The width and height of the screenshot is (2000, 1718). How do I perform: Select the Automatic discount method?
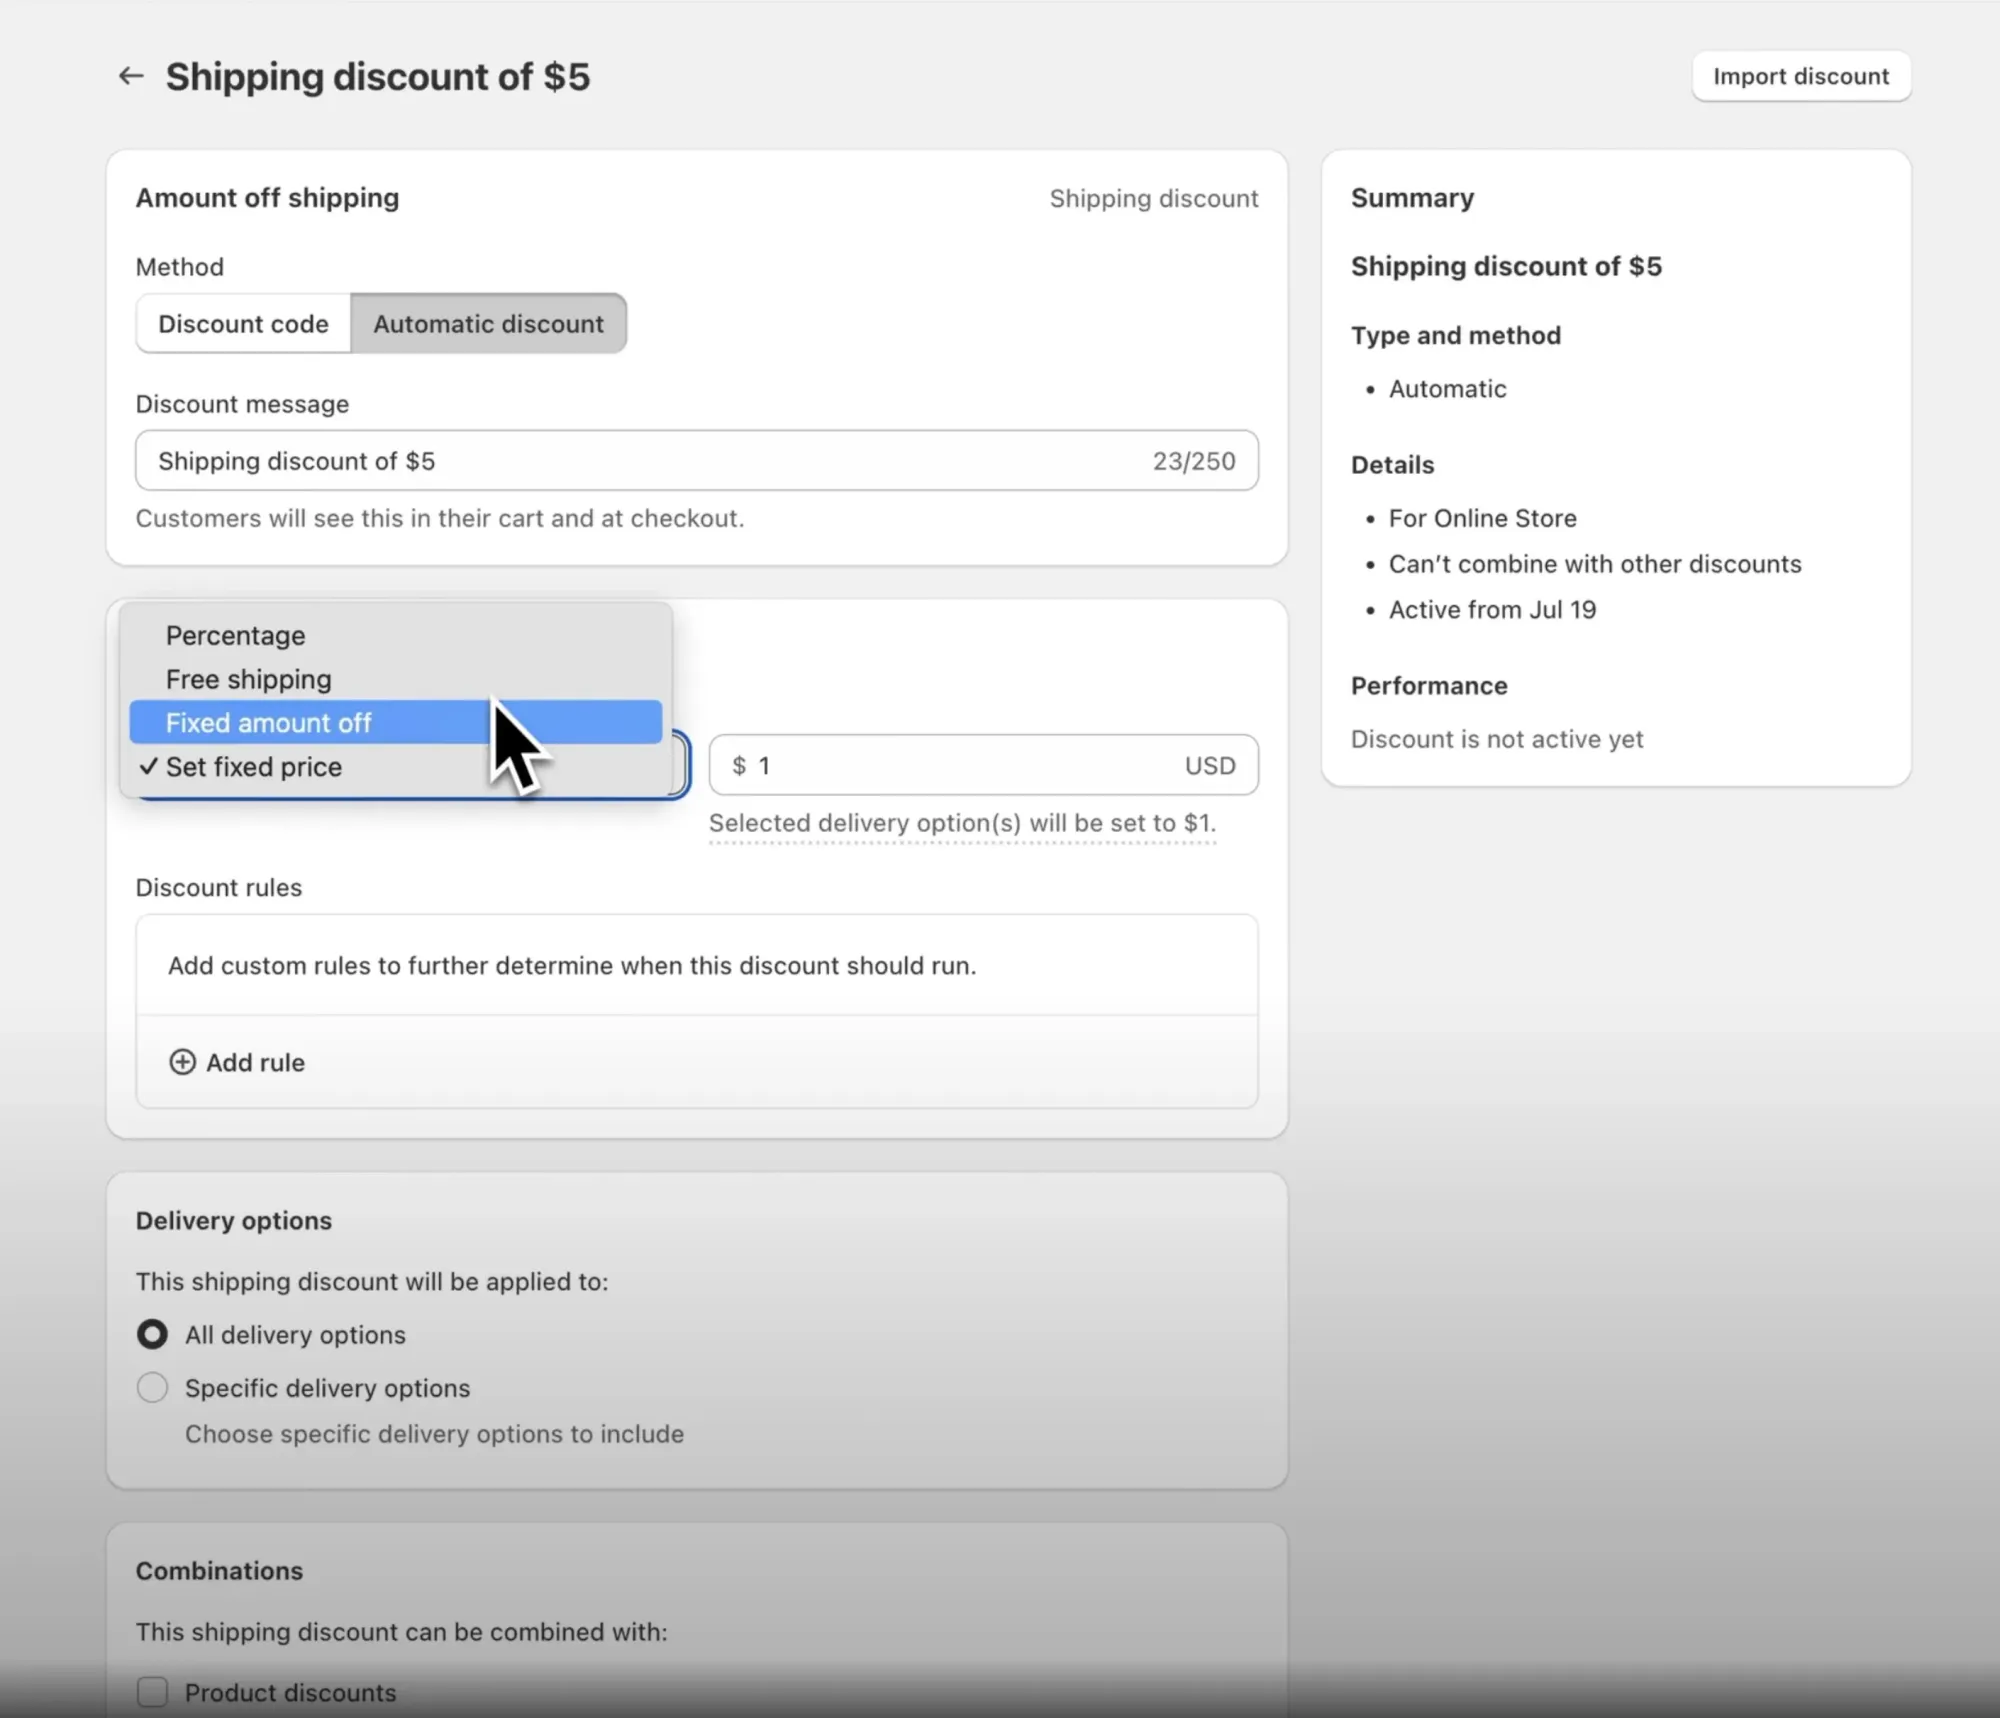(488, 323)
